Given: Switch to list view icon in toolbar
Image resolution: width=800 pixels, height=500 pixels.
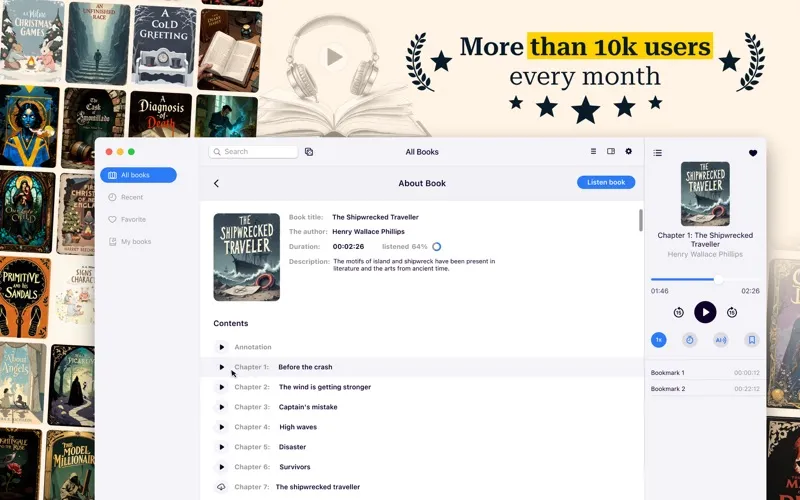Looking at the screenshot, I should [x=593, y=151].
